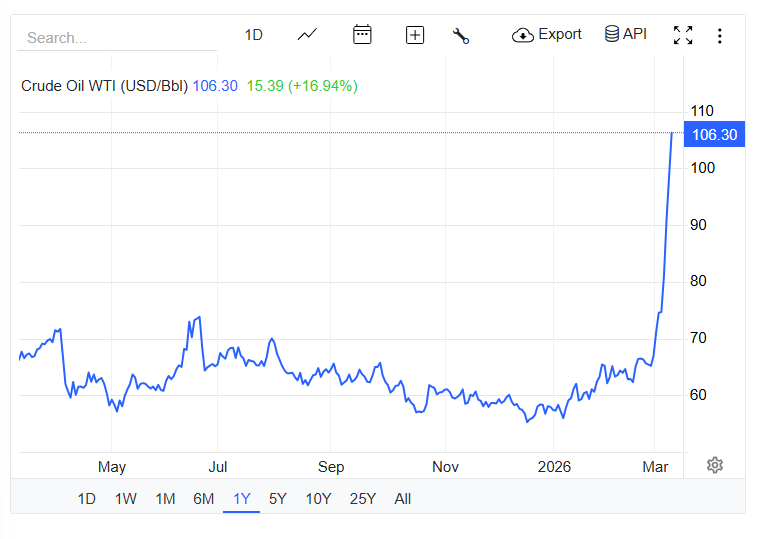The width and height of the screenshot is (767, 539).
Task: Toggle fullscreen with the expand arrows icon
Action: click(x=683, y=35)
